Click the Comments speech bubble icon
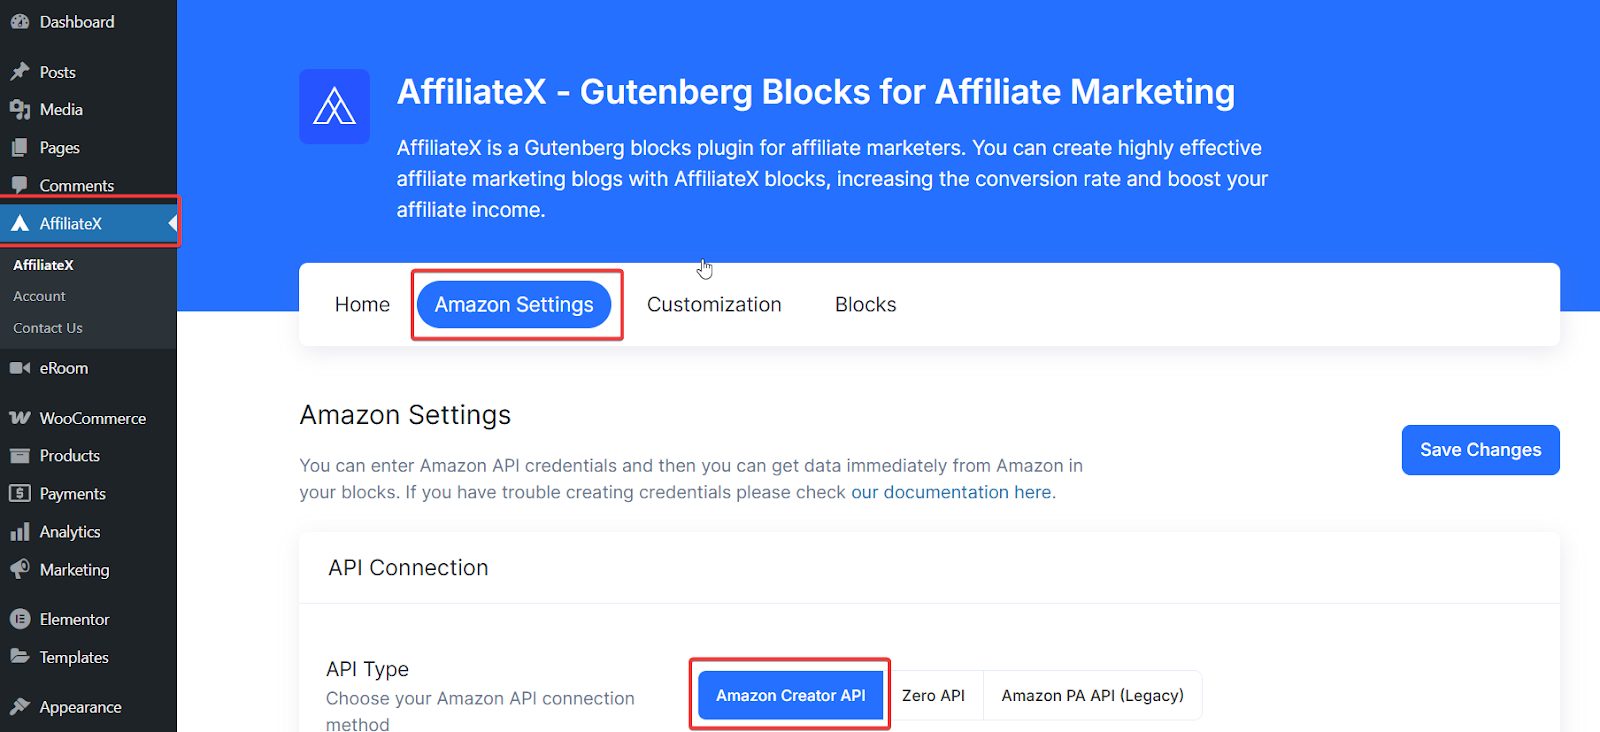This screenshot has height=732, width=1600. click(21, 184)
